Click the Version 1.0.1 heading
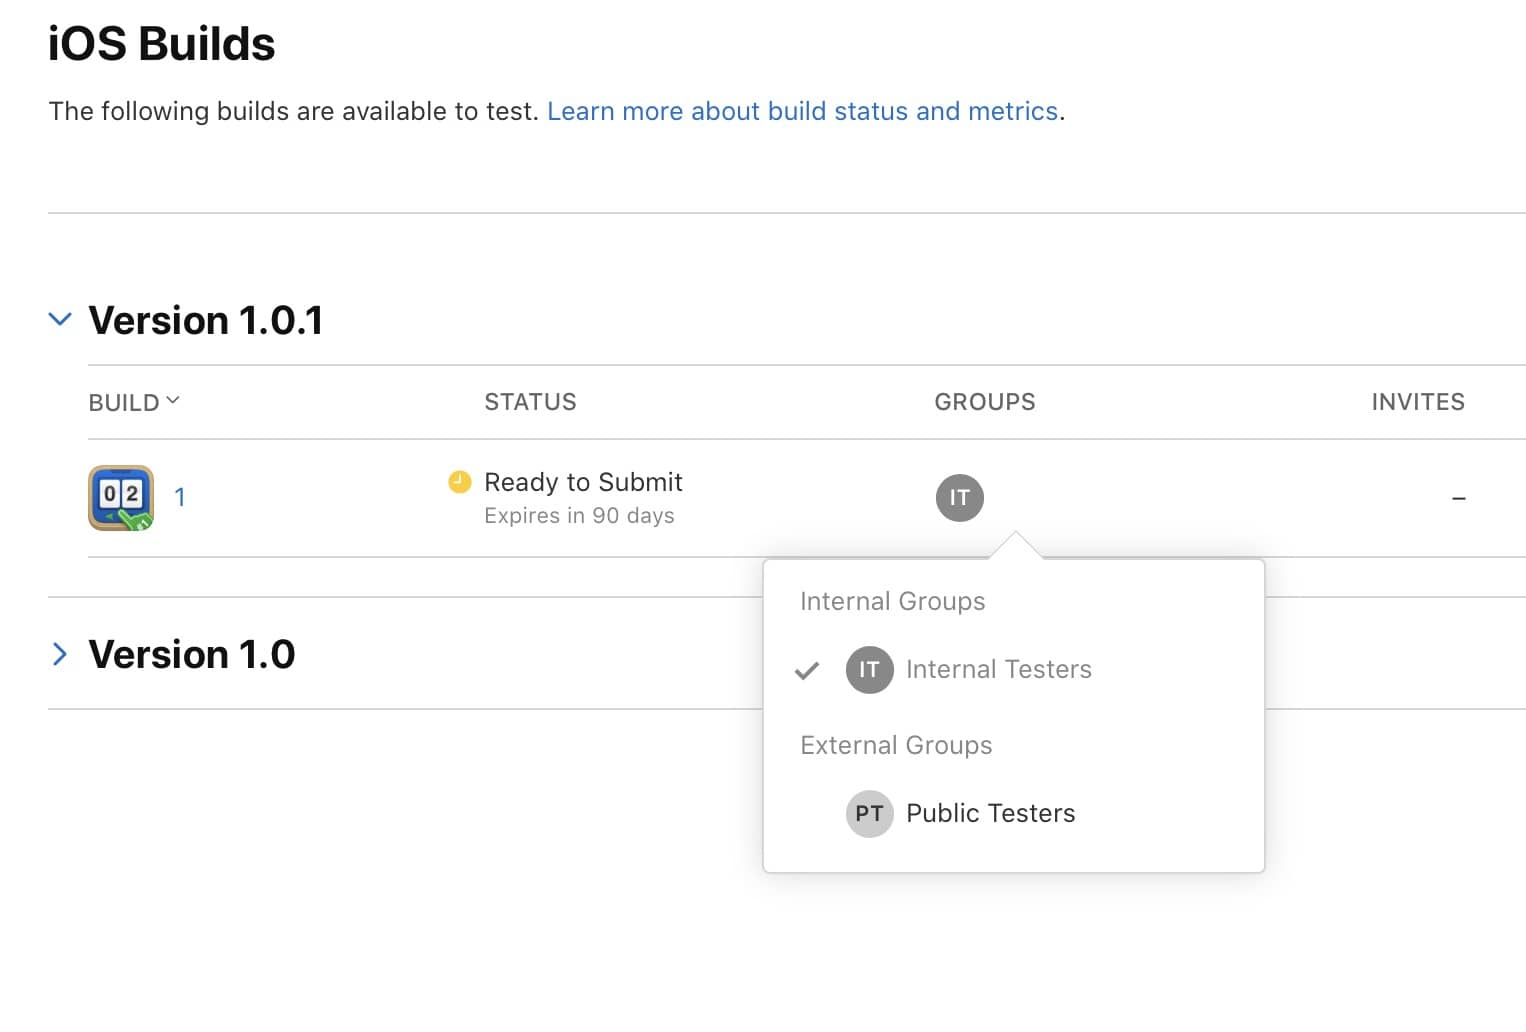The image size is (1526, 1032). coord(206,320)
